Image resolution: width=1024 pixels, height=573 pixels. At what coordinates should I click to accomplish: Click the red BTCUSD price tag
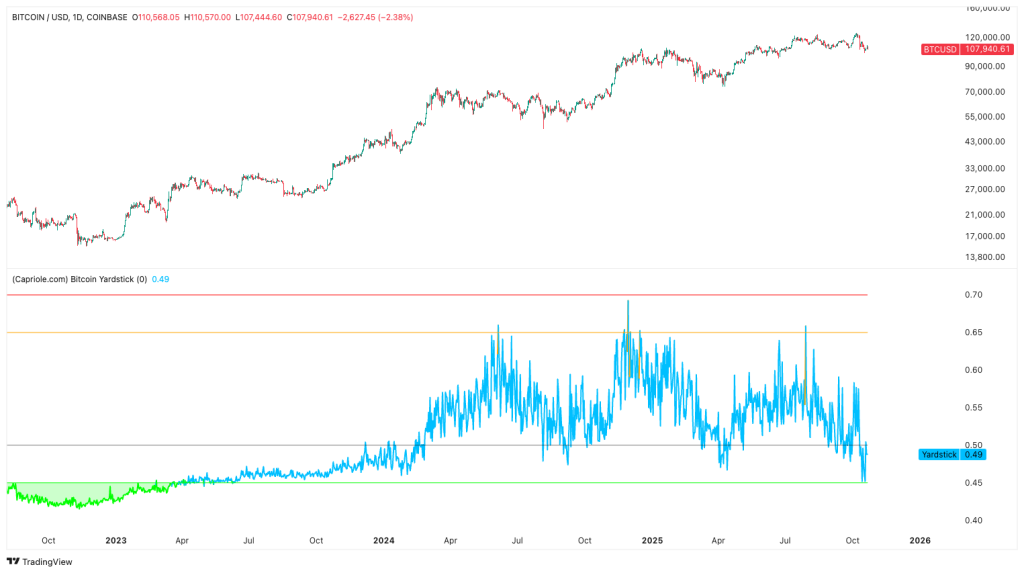953,48
